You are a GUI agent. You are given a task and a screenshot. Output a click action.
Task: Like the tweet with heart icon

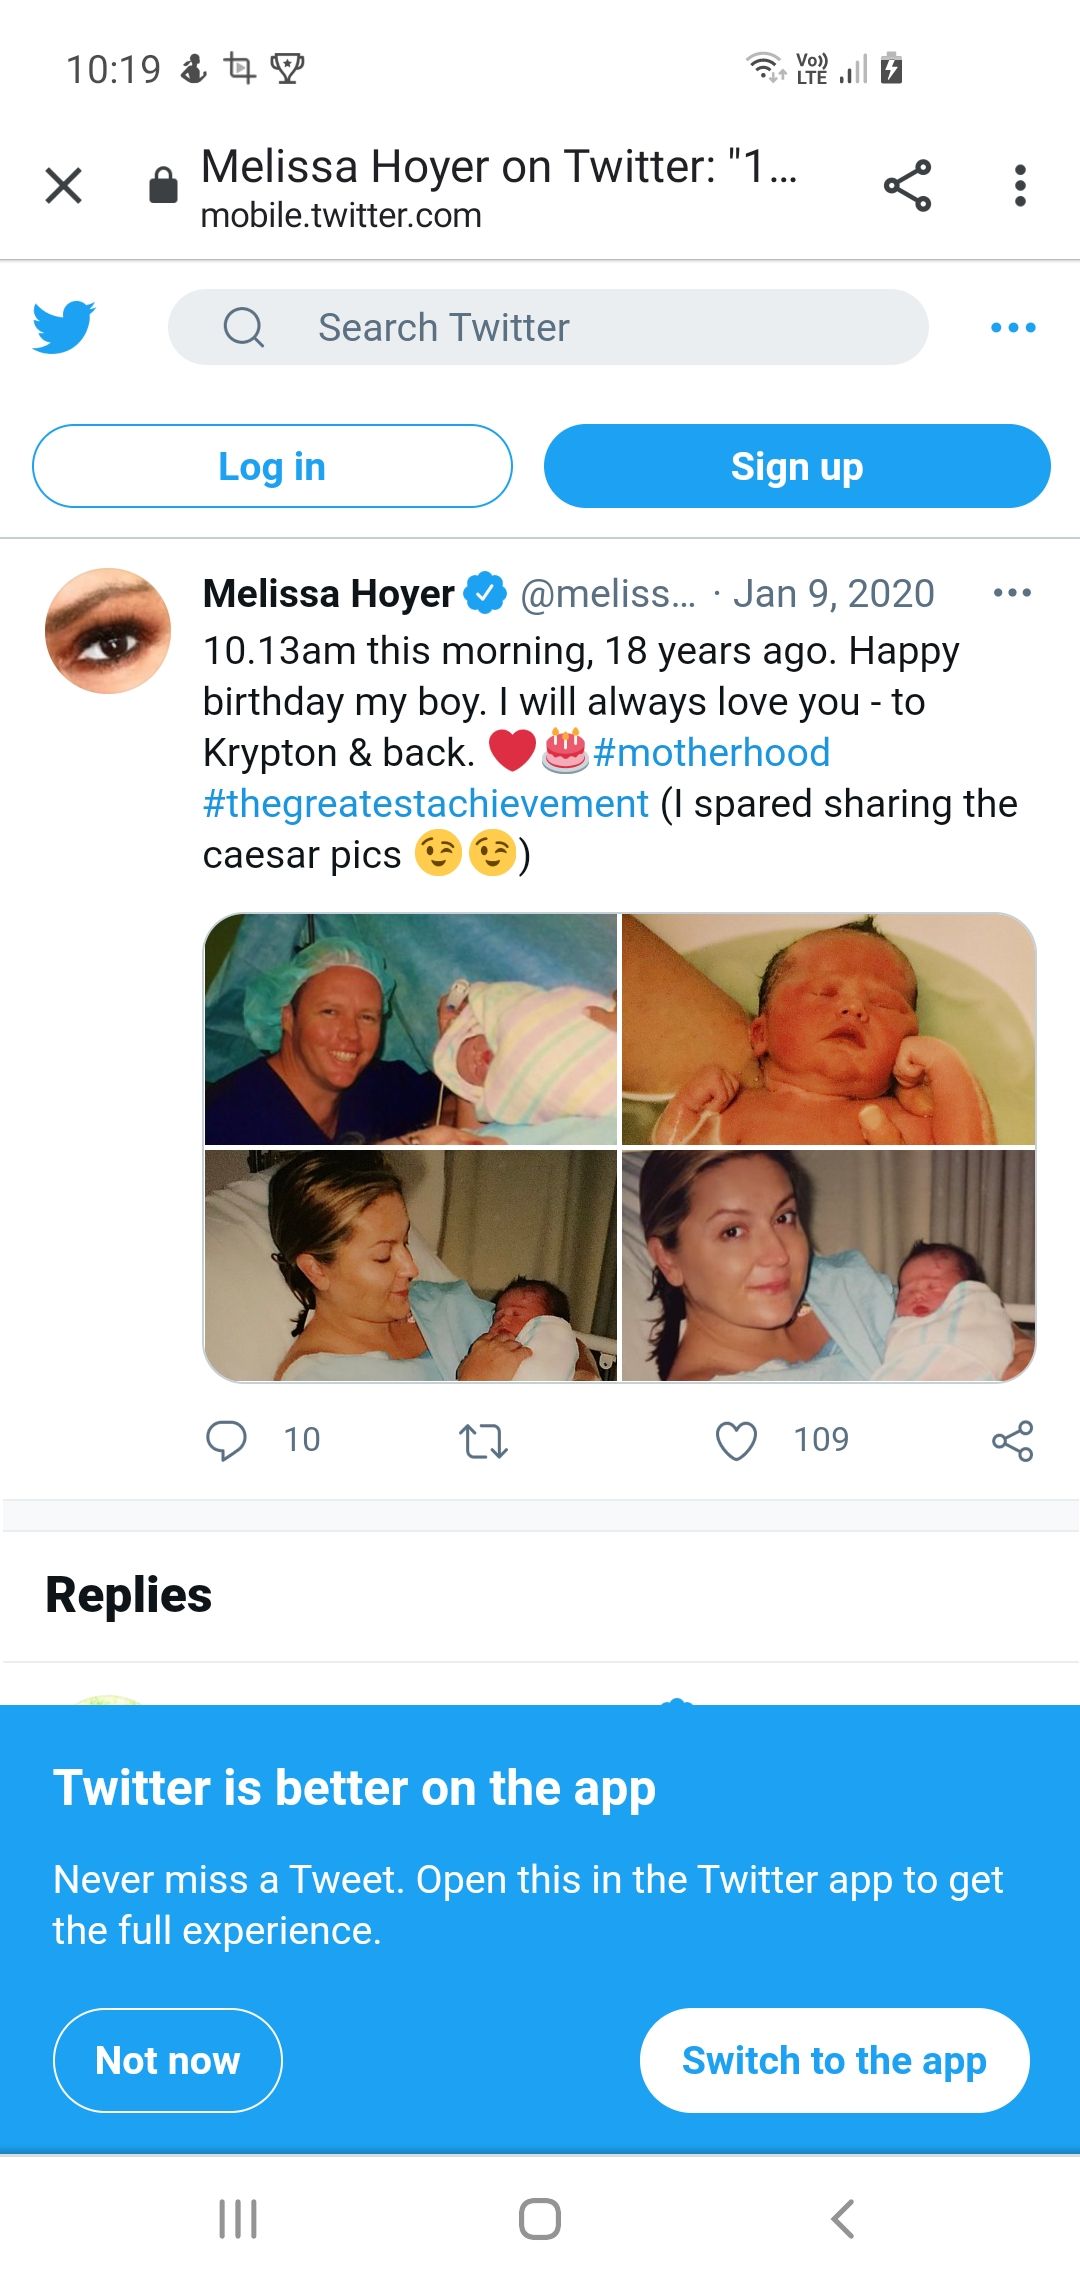[737, 1441]
